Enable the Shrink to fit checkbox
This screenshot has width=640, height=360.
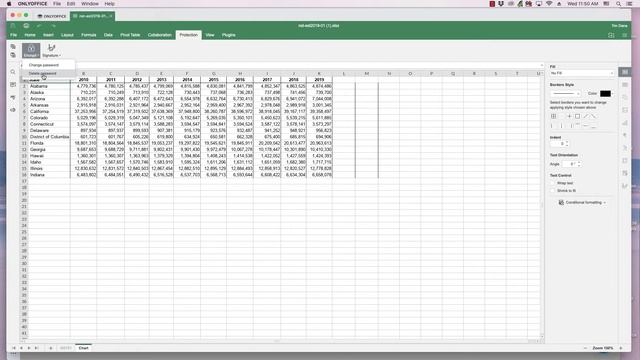pos(553,191)
